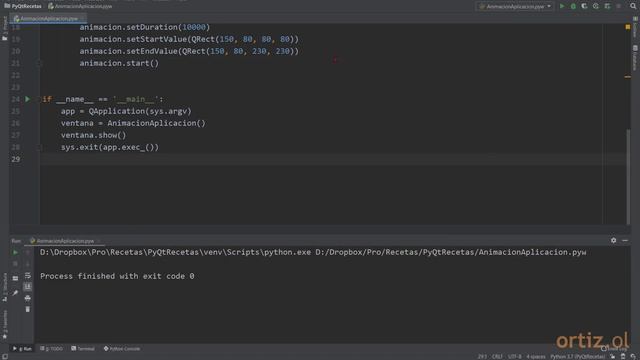
Task: Collapse the if __name__ block fold marker
Action: pos(40,99)
